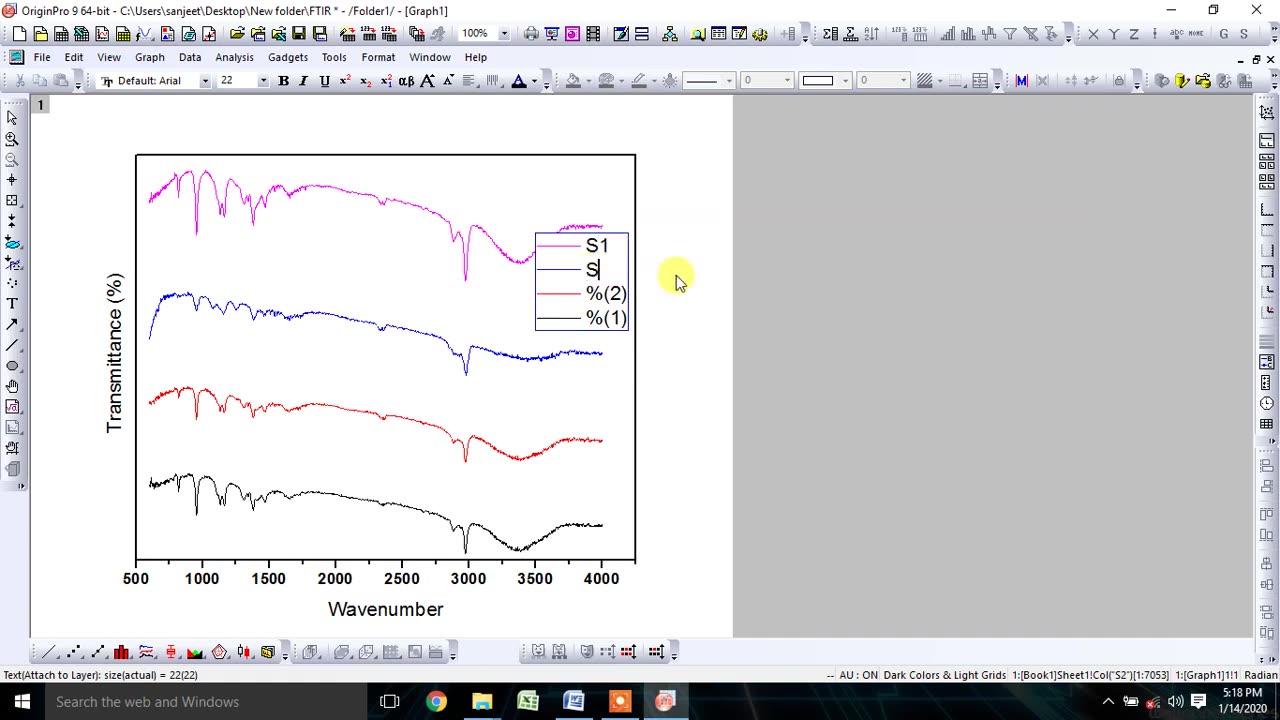Viewport: 1280px width, 720px height.
Task: Open the Format menu
Action: [x=379, y=57]
